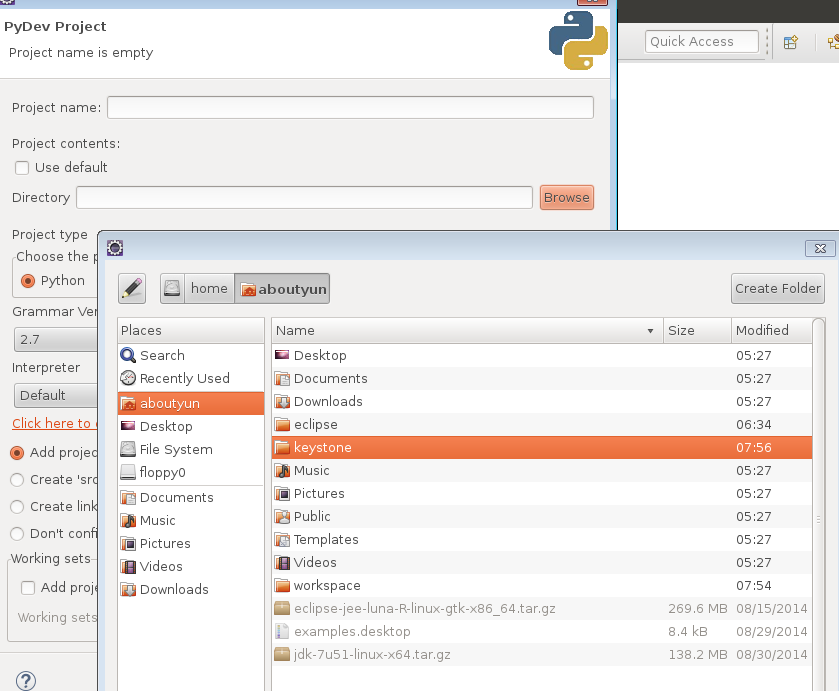Click Open Perspective icon next to Quick Access
Image resolution: width=839 pixels, height=691 pixels.
click(791, 42)
